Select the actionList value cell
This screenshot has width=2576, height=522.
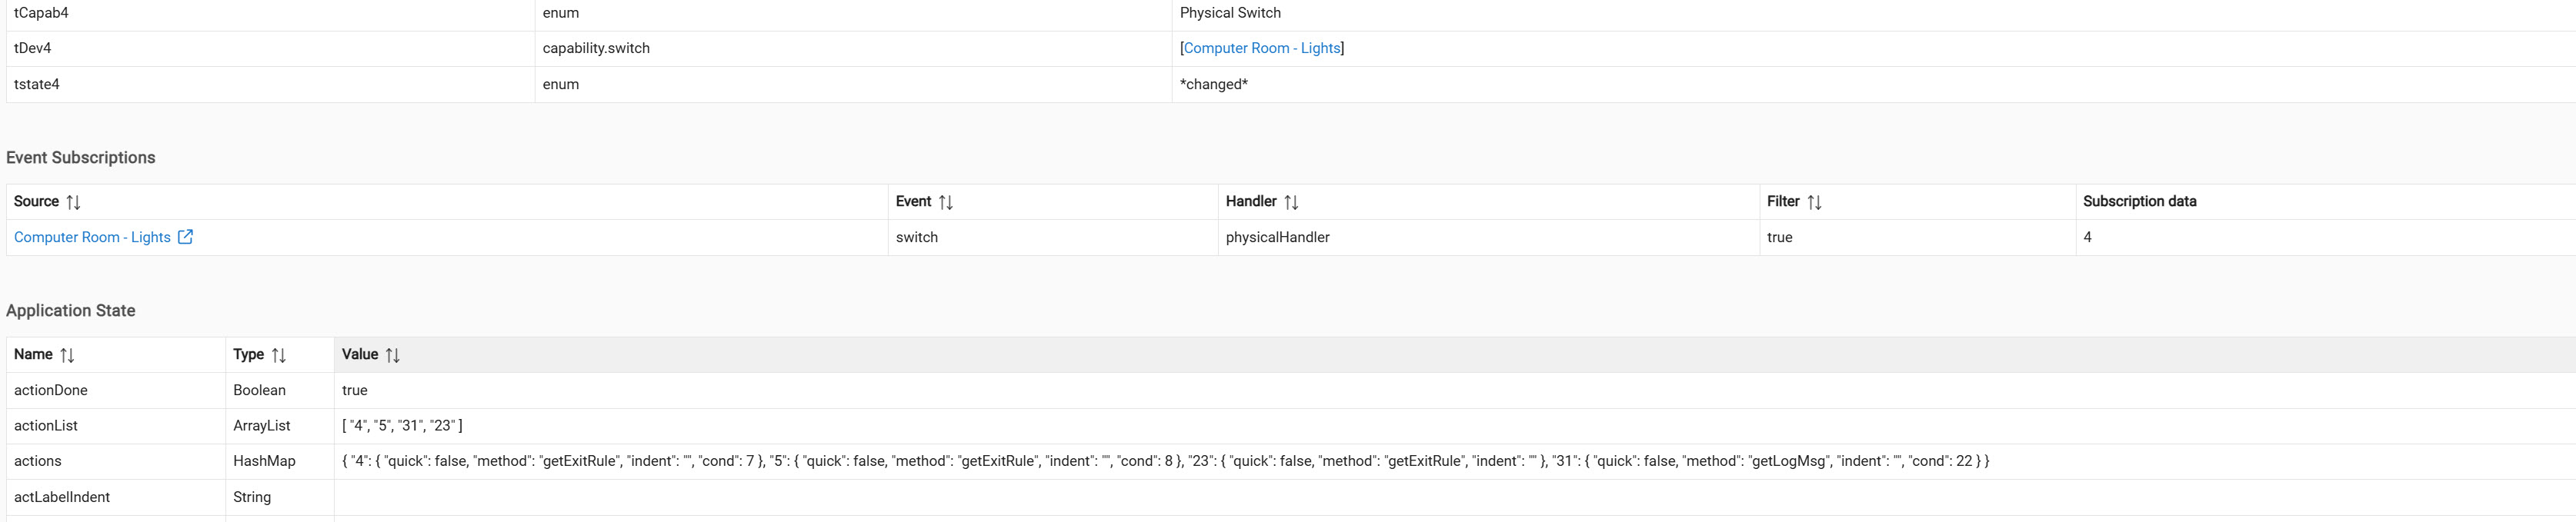pyautogui.click(x=402, y=426)
